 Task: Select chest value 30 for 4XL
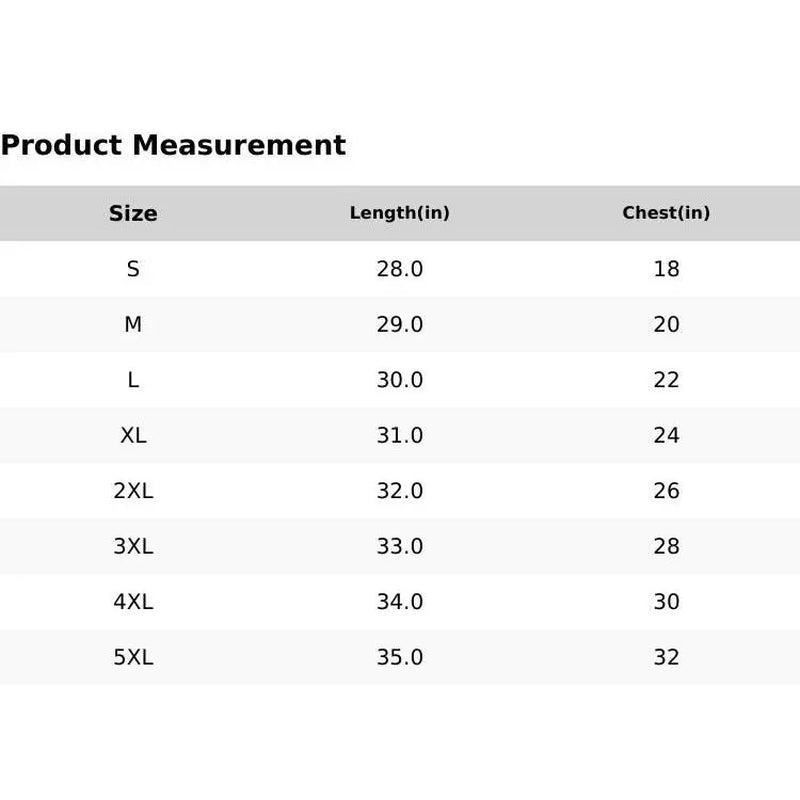[666, 602]
